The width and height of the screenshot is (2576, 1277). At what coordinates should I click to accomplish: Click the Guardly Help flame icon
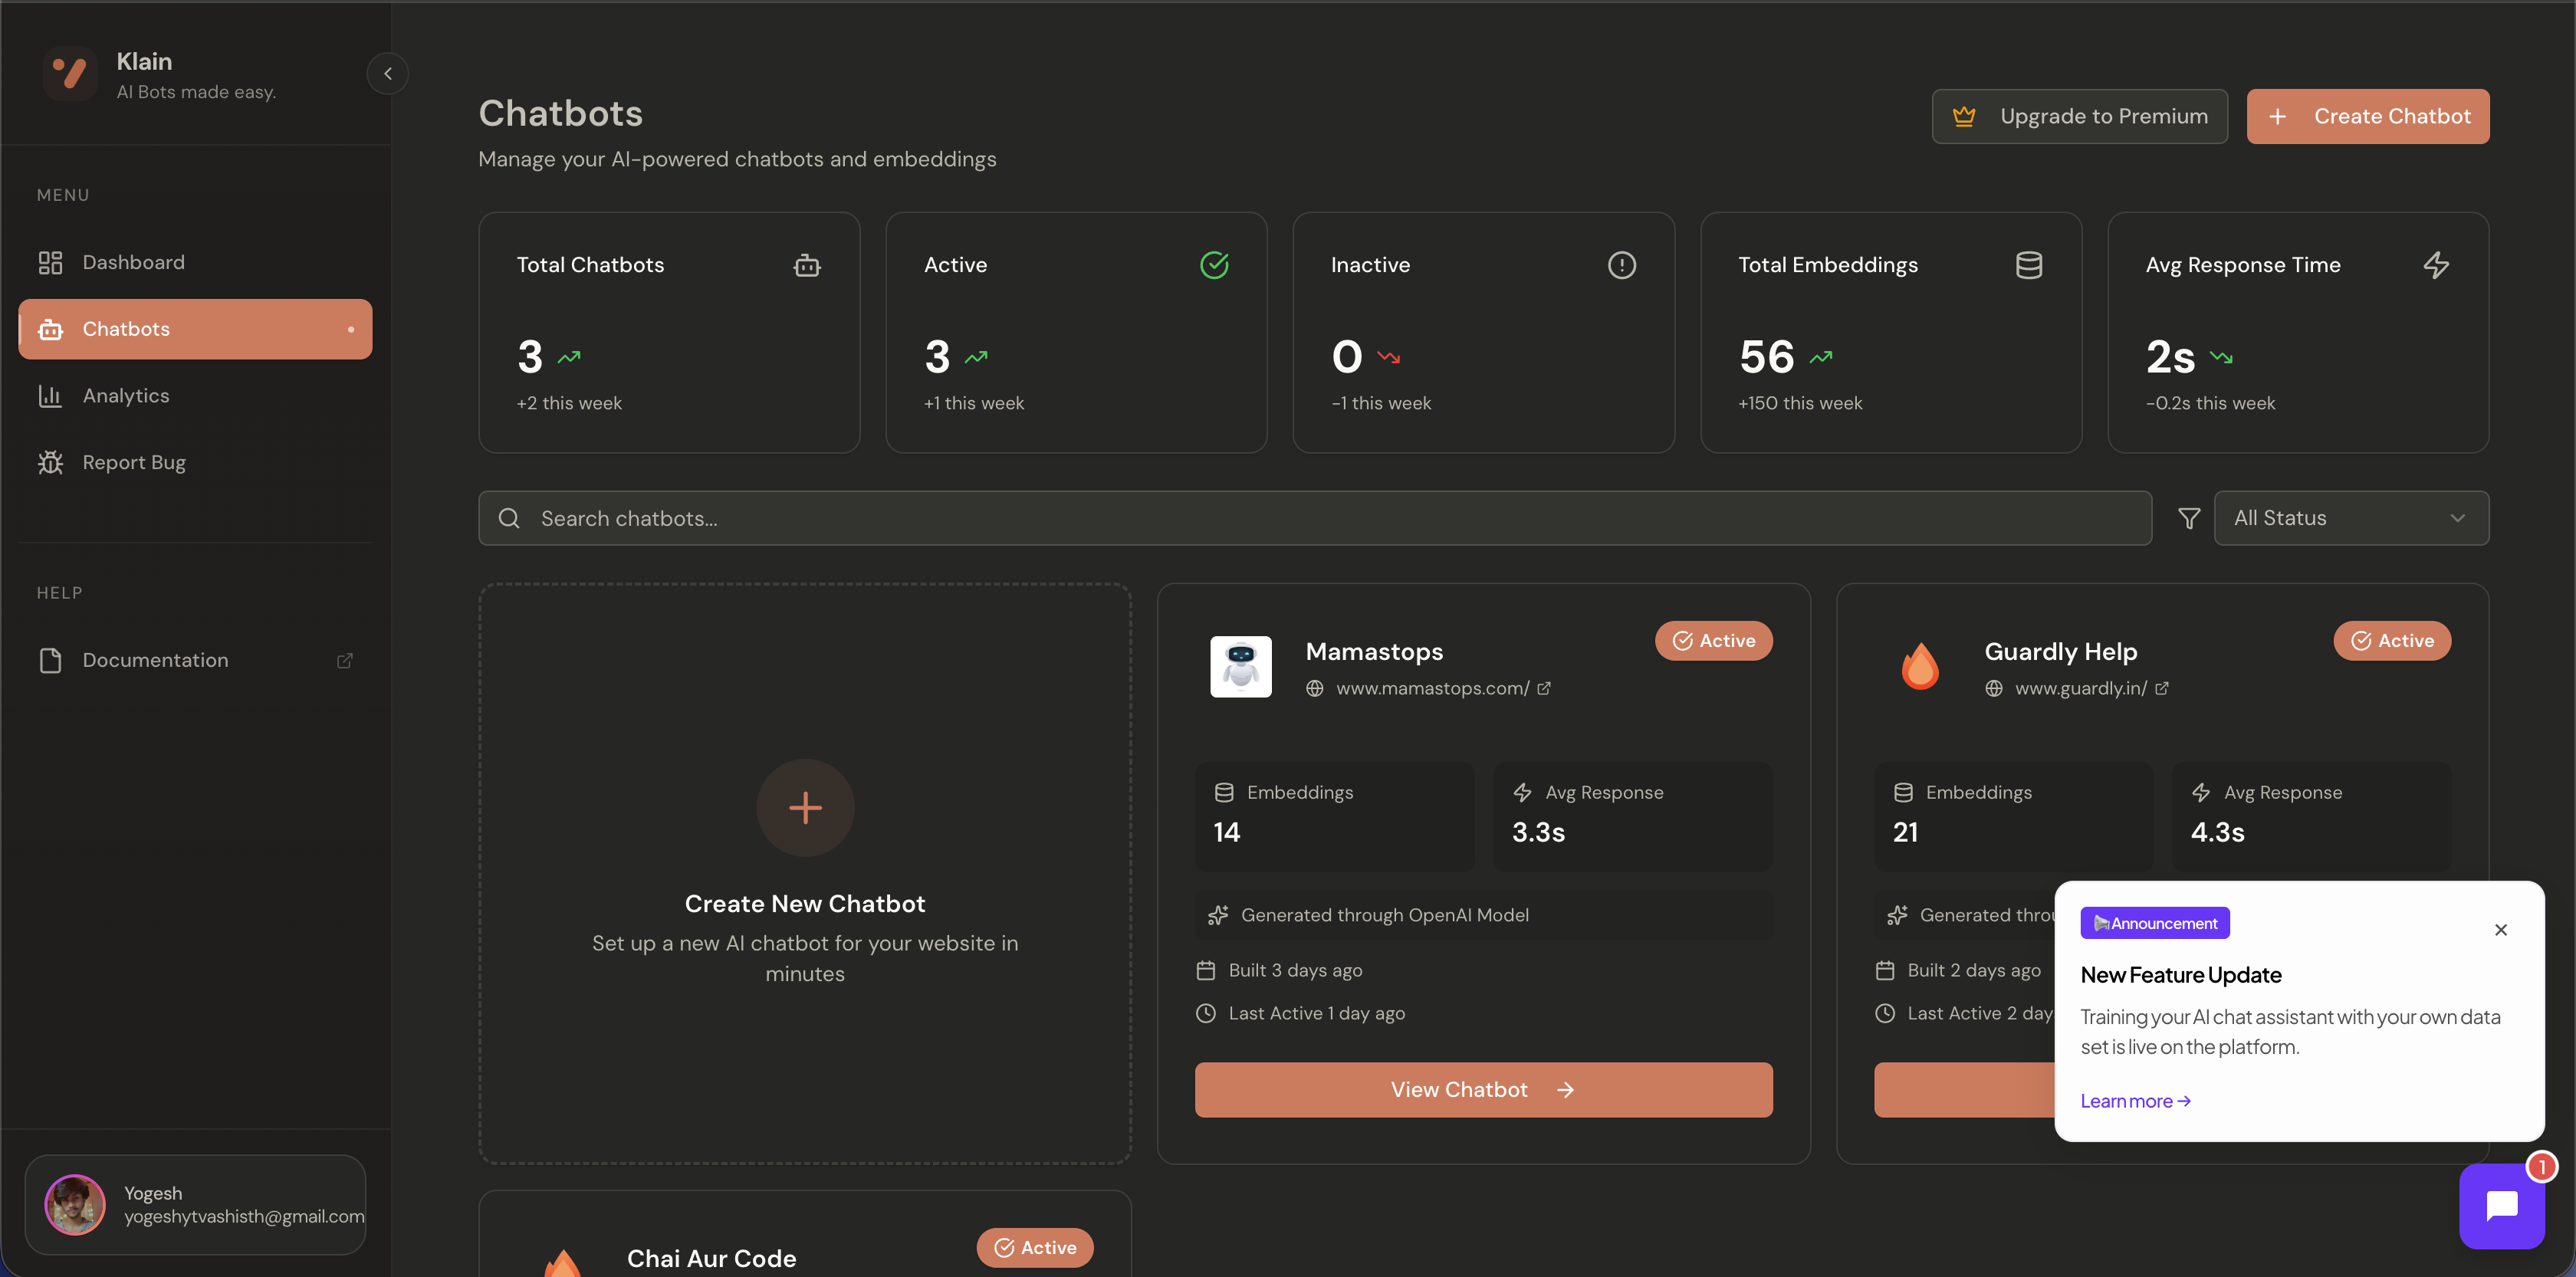point(1919,666)
